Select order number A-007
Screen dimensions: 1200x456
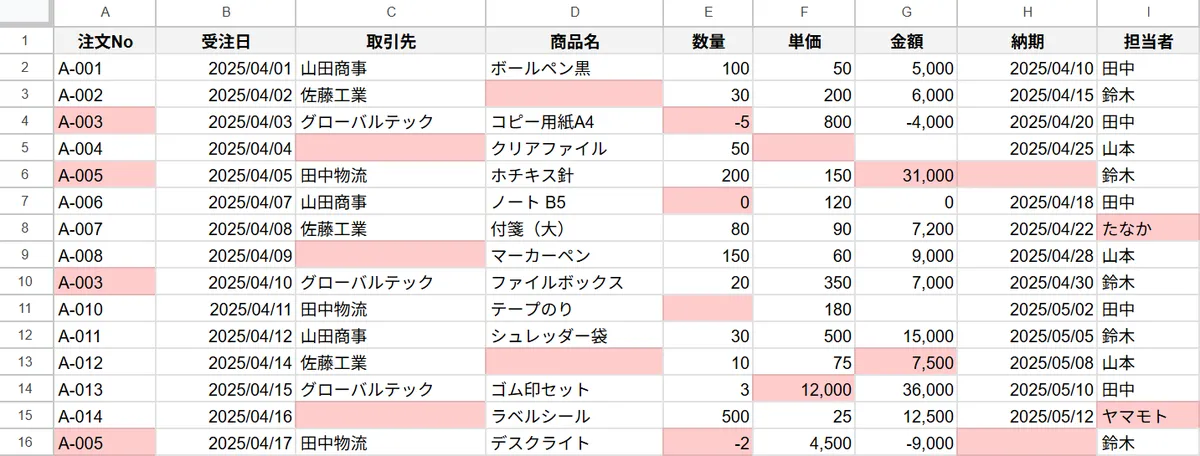(105, 228)
